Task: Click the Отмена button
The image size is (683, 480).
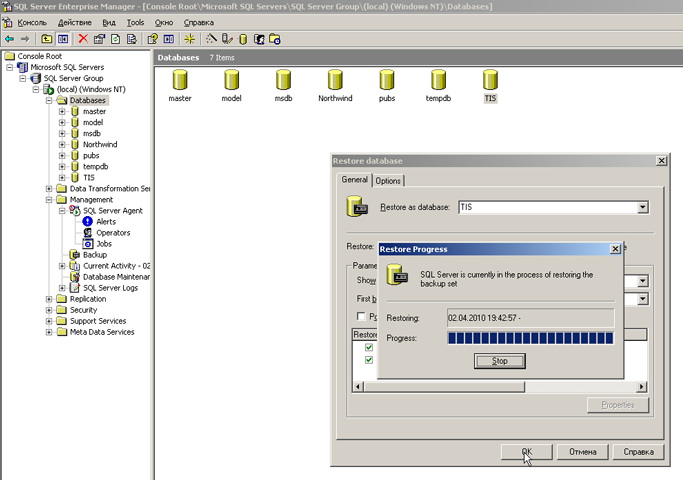Action: point(581,452)
